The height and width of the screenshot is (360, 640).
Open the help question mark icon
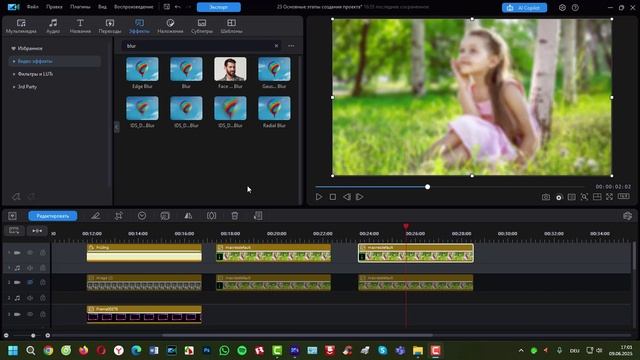[x=575, y=7]
